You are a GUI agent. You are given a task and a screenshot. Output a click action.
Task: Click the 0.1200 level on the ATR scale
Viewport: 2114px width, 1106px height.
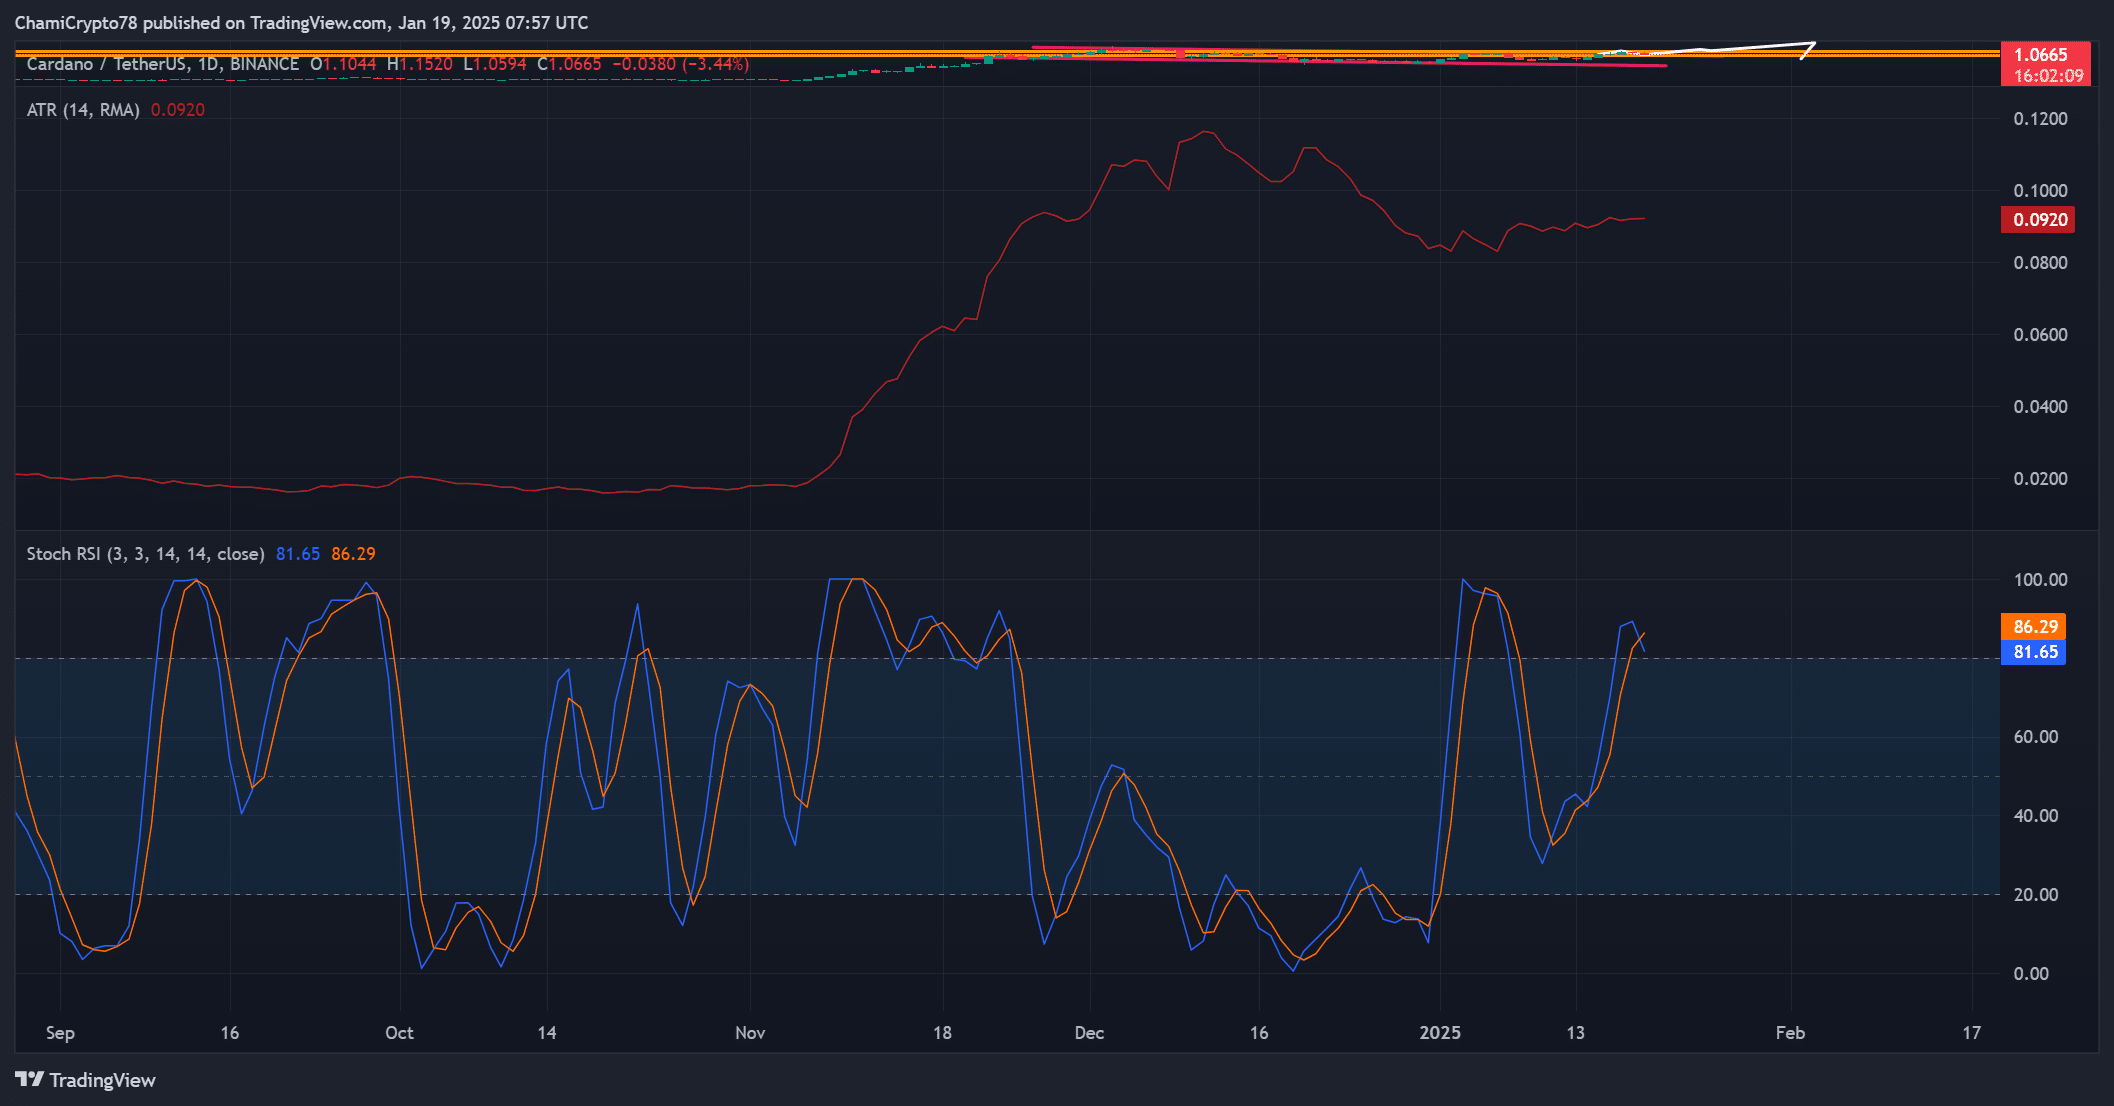2040,119
